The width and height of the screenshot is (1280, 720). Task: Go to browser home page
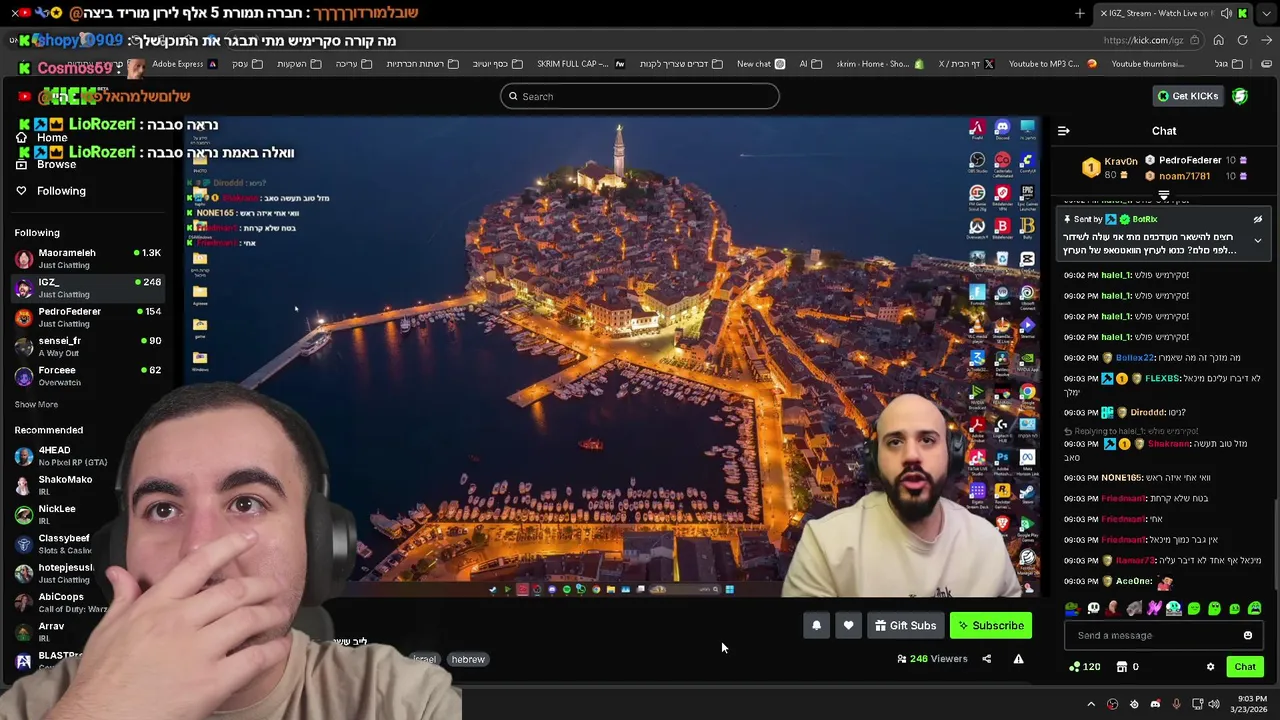[1218, 40]
